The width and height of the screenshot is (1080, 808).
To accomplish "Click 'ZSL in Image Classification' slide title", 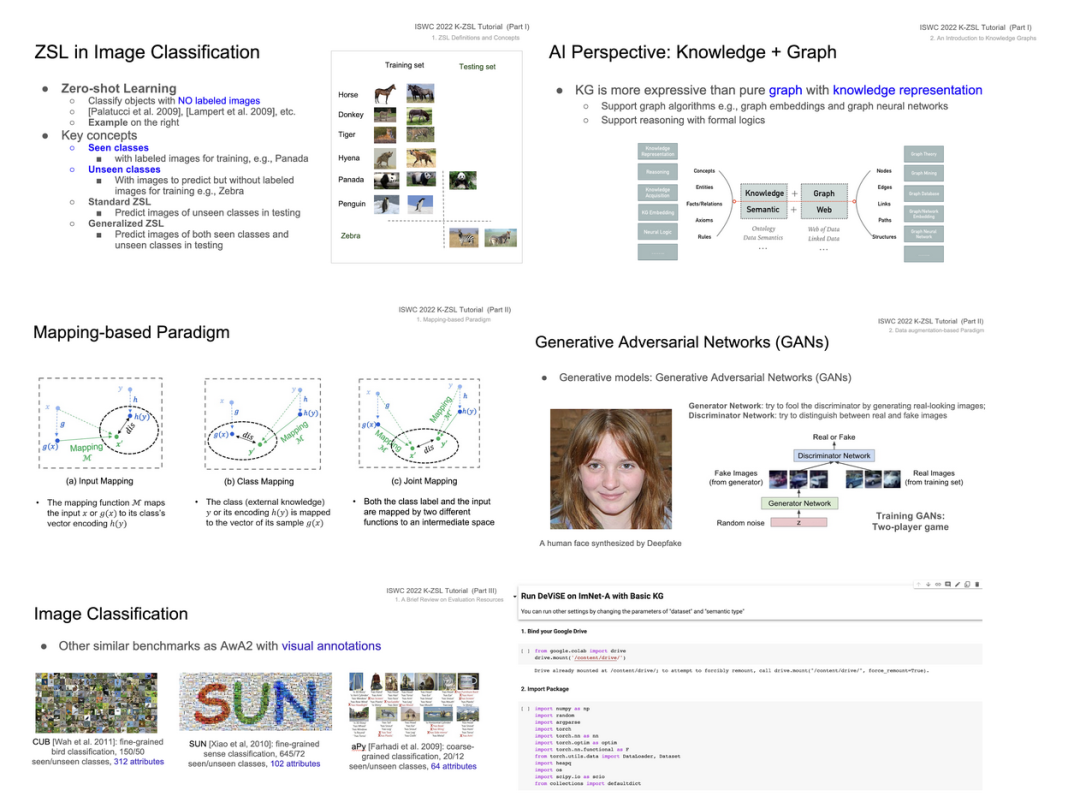I will click(x=147, y=52).
